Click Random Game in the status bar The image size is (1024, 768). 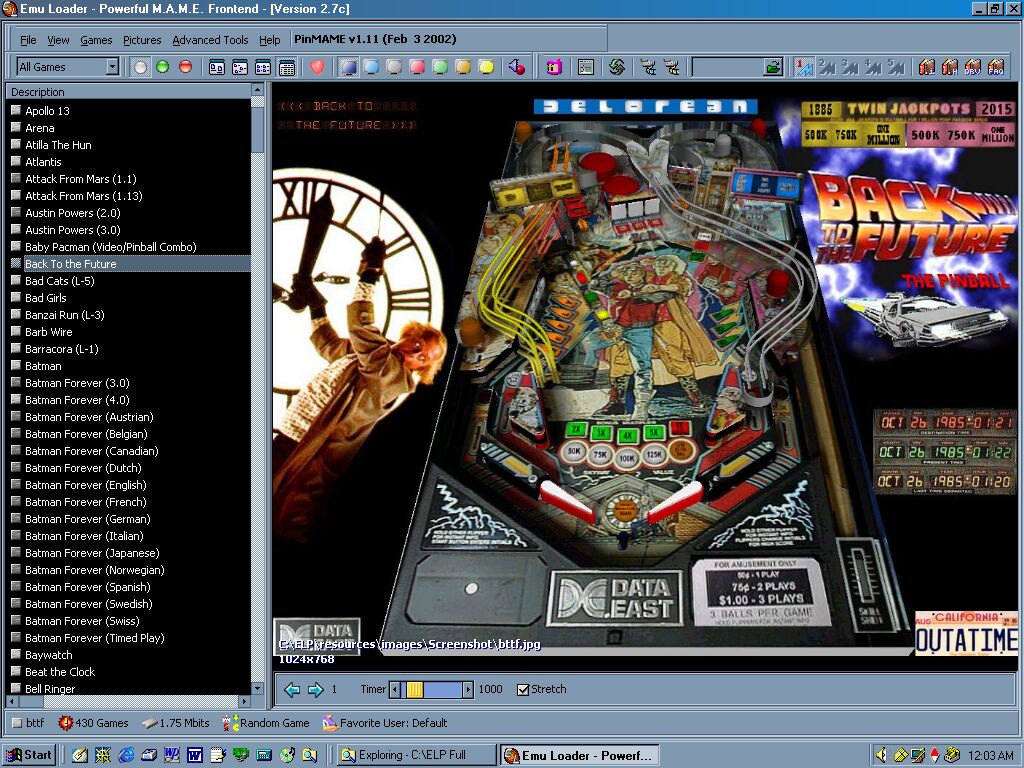266,723
